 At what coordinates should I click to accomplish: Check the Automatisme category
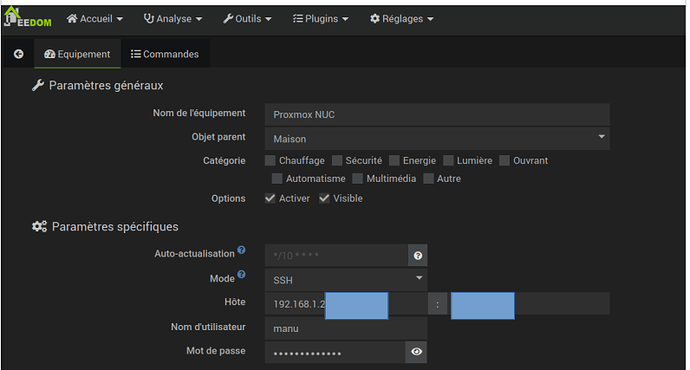(x=277, y=179)
